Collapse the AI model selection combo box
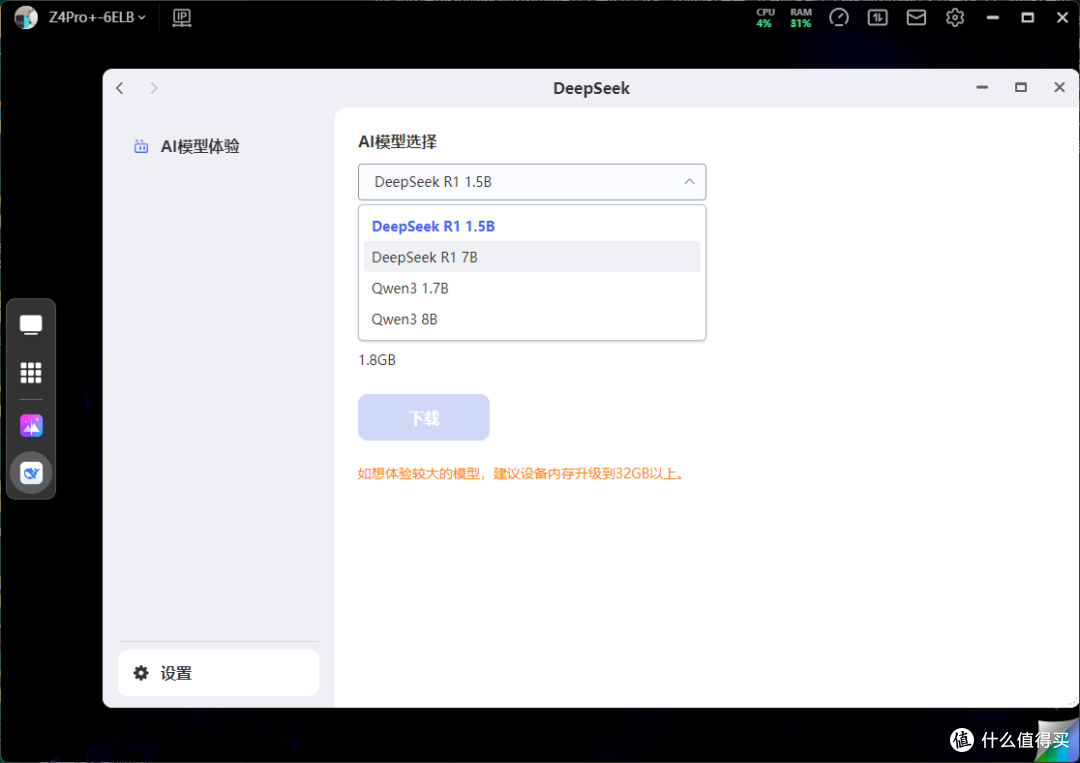 point(532,182)
